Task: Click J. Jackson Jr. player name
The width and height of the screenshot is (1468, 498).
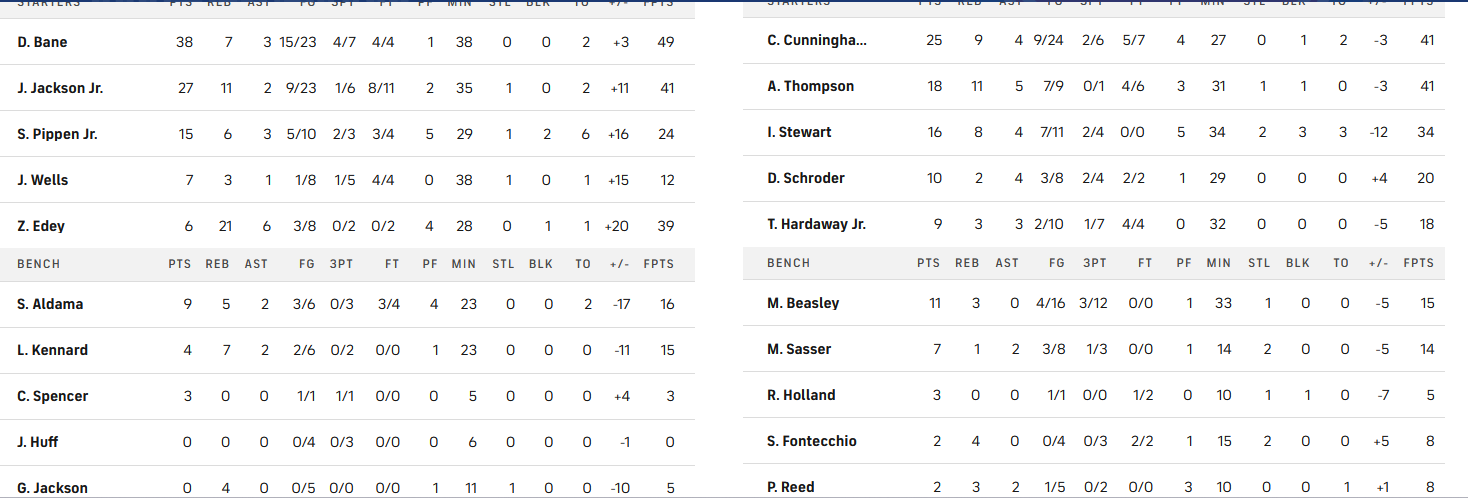Action: click(x=60, y=88)
